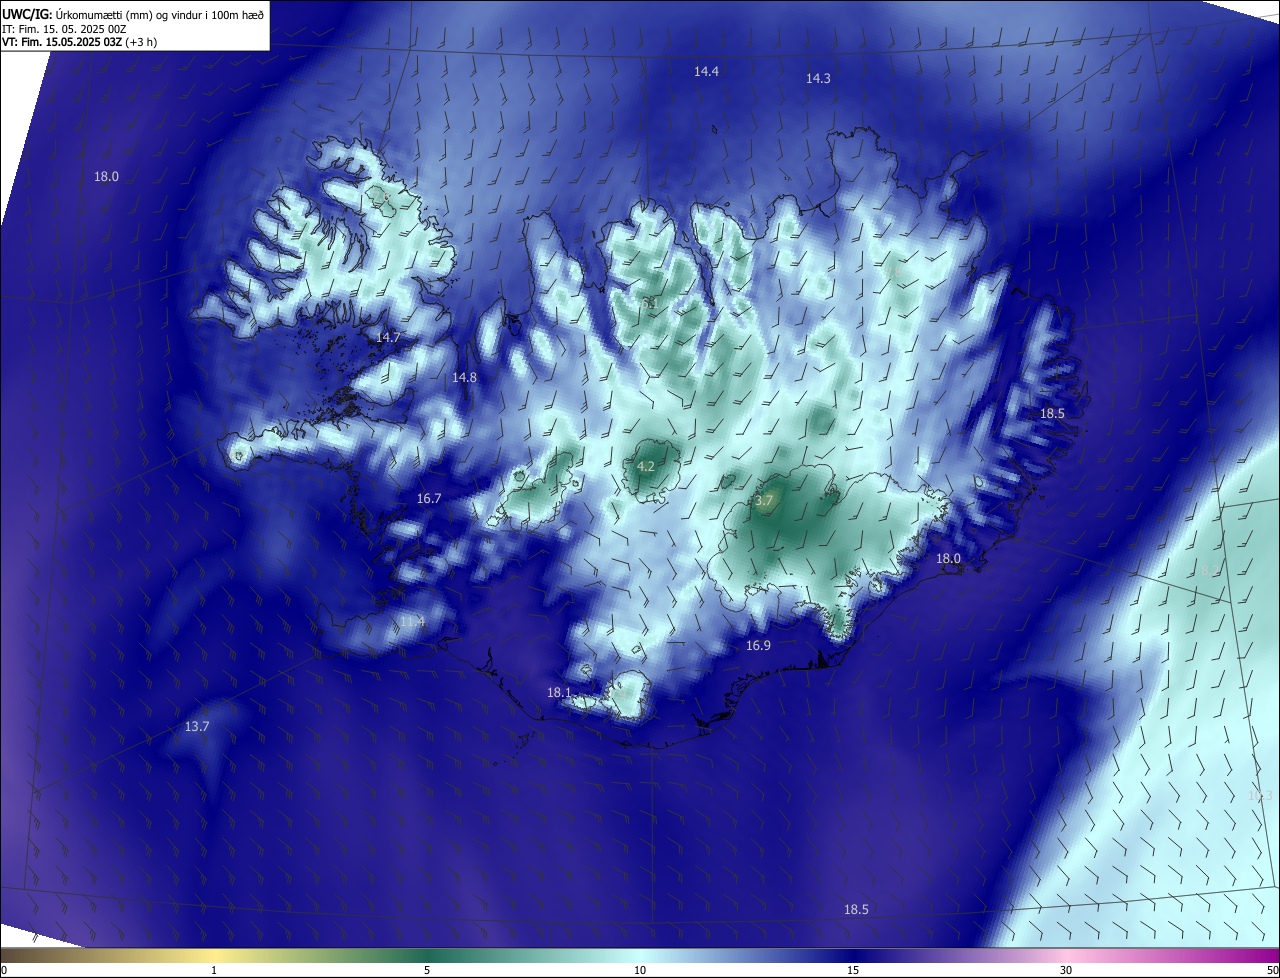Click the 3.7 value on the large southeast glacier

pos(764,501)
